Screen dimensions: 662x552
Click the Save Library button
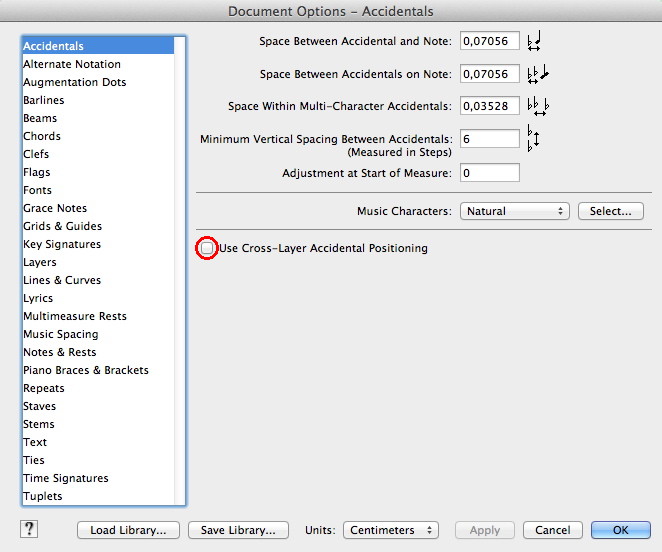click(239, 530)
